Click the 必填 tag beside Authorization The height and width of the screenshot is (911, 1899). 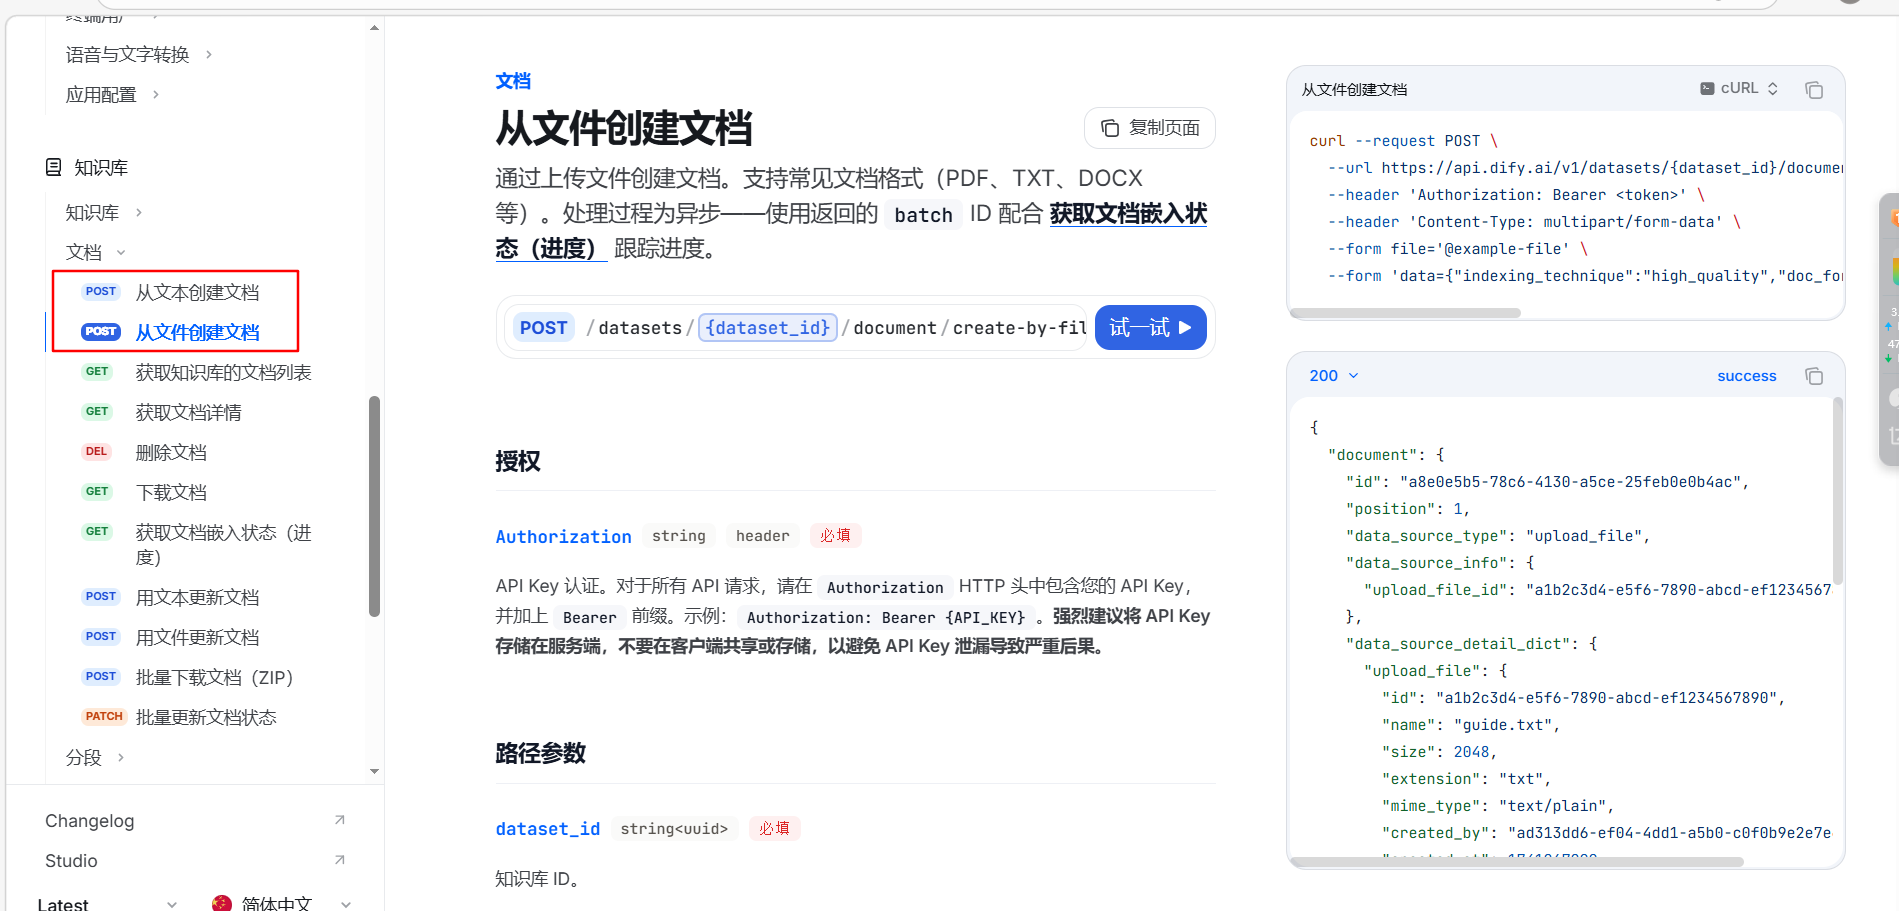[835, 536]
